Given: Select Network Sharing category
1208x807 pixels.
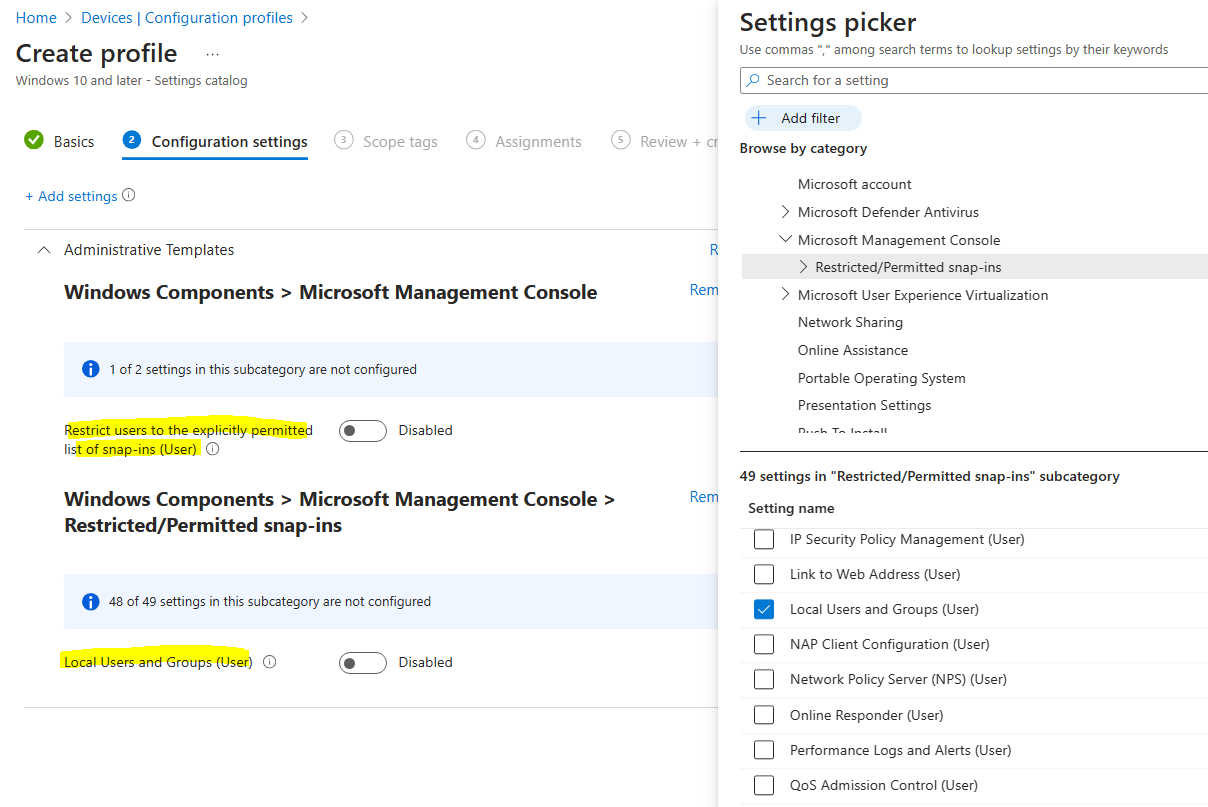Looking at the screenshot, I should point(850,322).
